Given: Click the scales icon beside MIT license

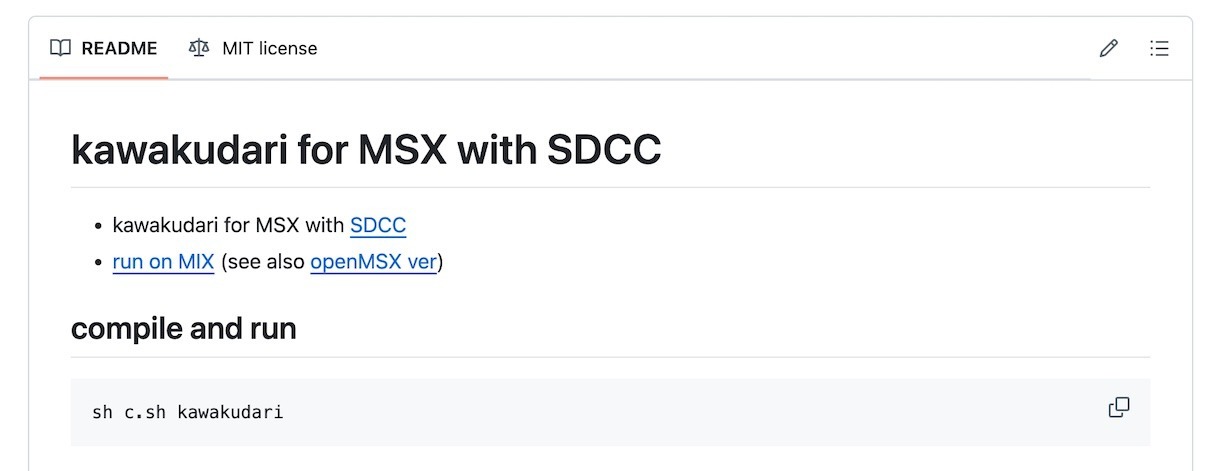Looking at the screenshot, I should 199,48.
